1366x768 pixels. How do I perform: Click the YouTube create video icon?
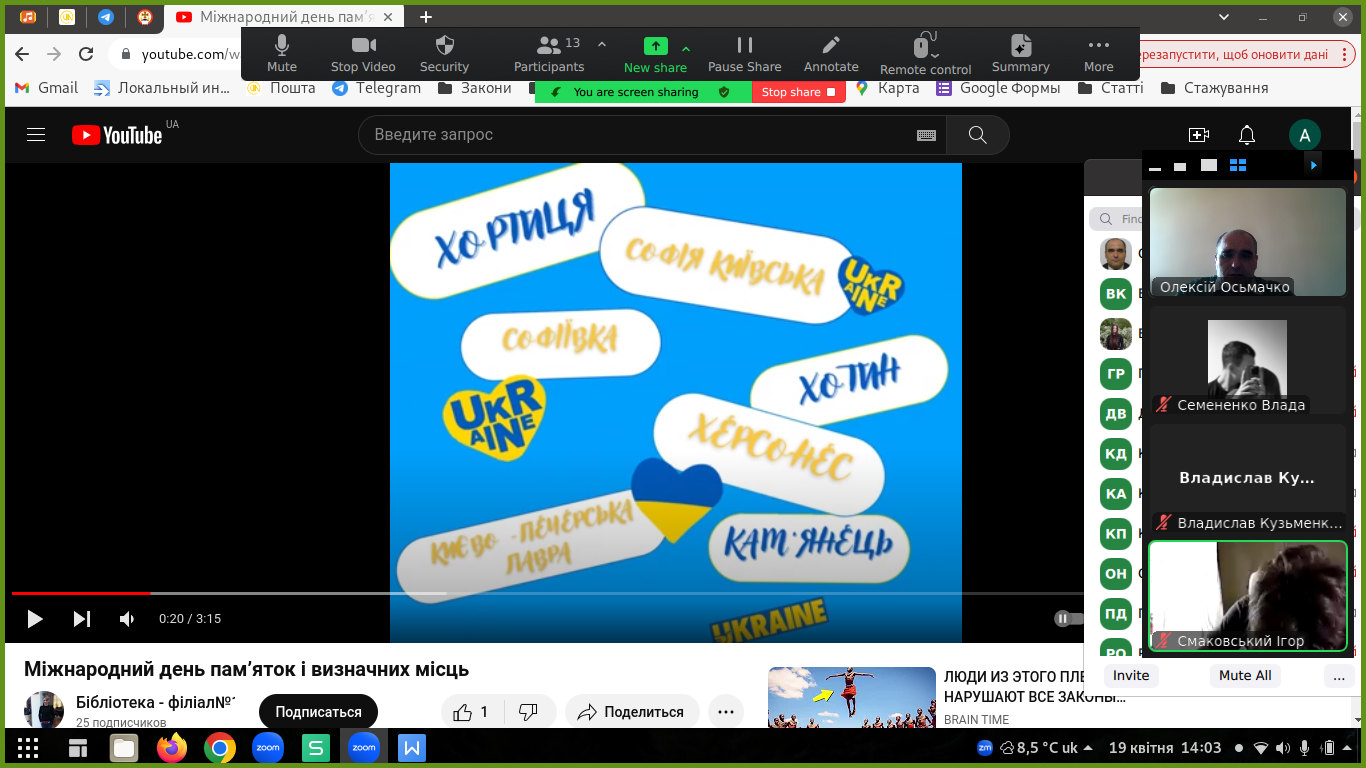click(1198, 135)
